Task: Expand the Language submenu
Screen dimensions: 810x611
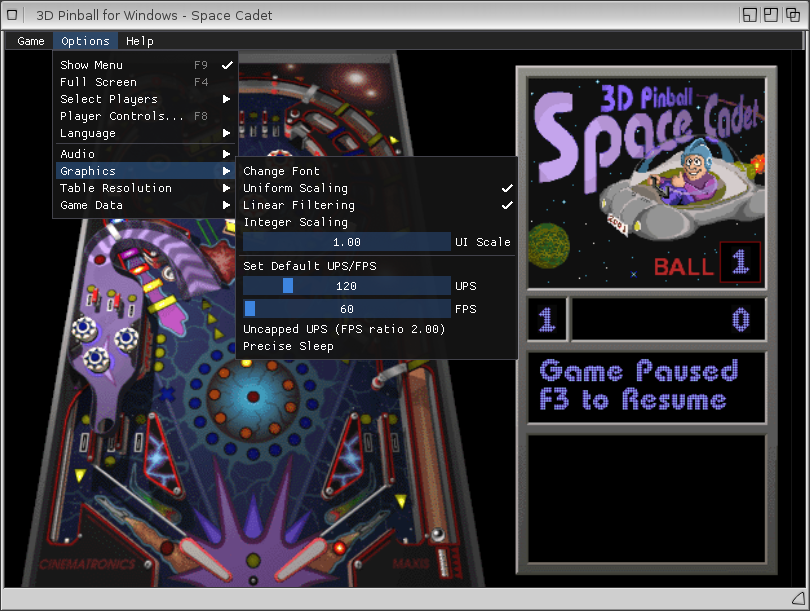Action: pyautogui.click(x=88, y=133)
